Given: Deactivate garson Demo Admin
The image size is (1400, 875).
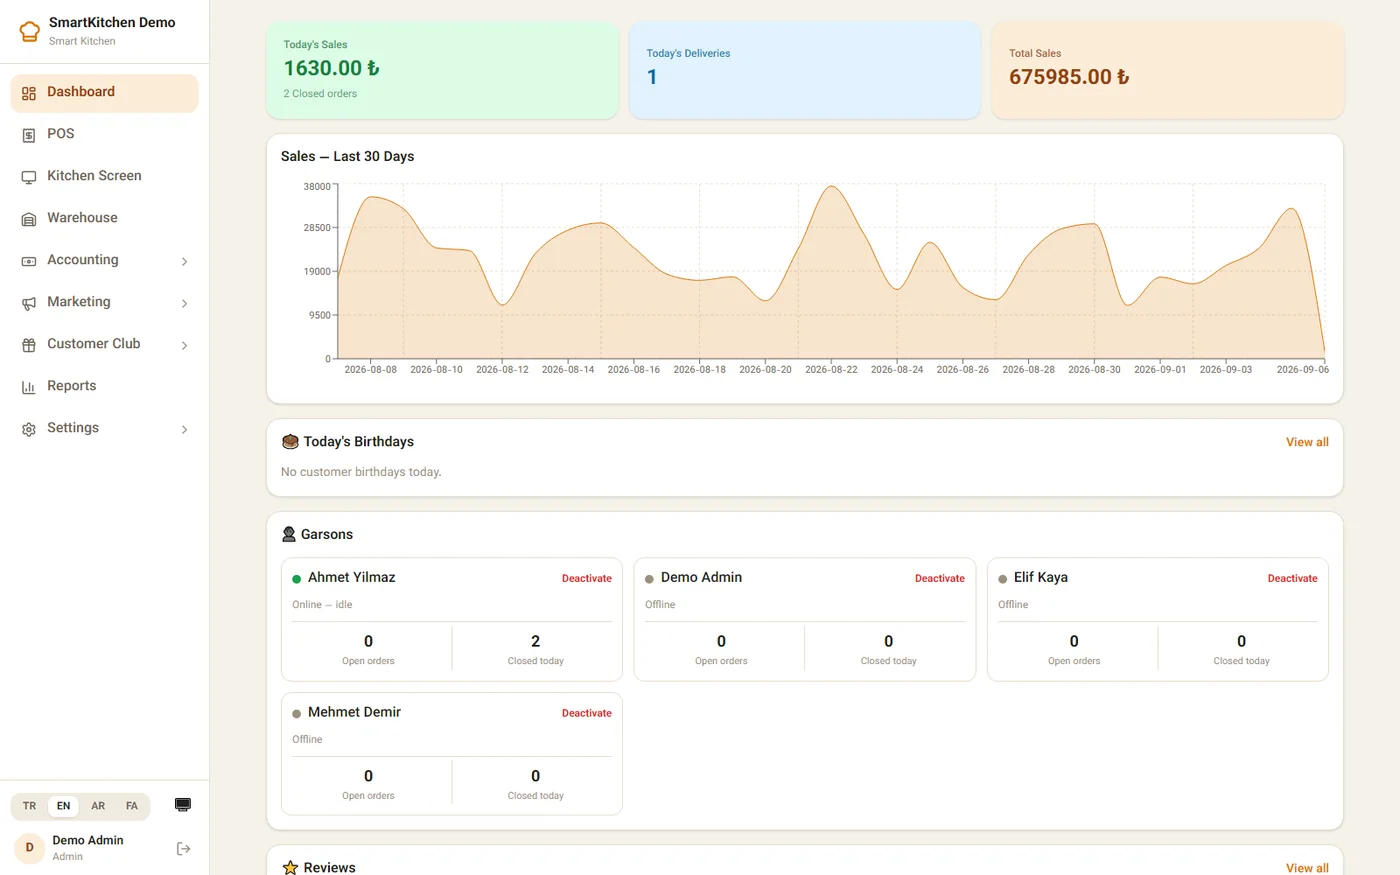Looking at the screenshot, I should [939, 578].
